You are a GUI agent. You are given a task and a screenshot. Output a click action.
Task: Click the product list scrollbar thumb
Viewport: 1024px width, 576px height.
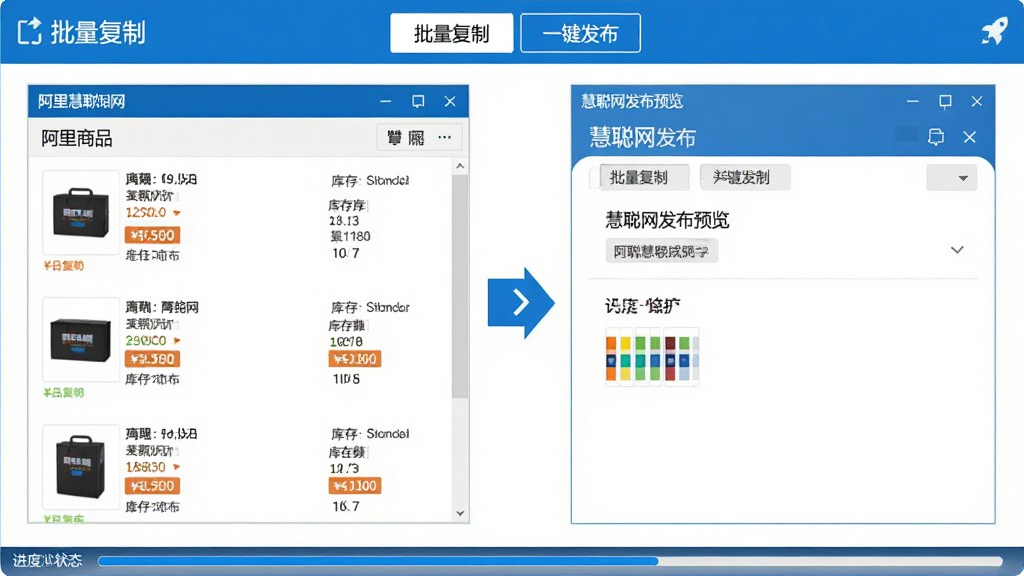pyautogui.click(x=460, y=286)
